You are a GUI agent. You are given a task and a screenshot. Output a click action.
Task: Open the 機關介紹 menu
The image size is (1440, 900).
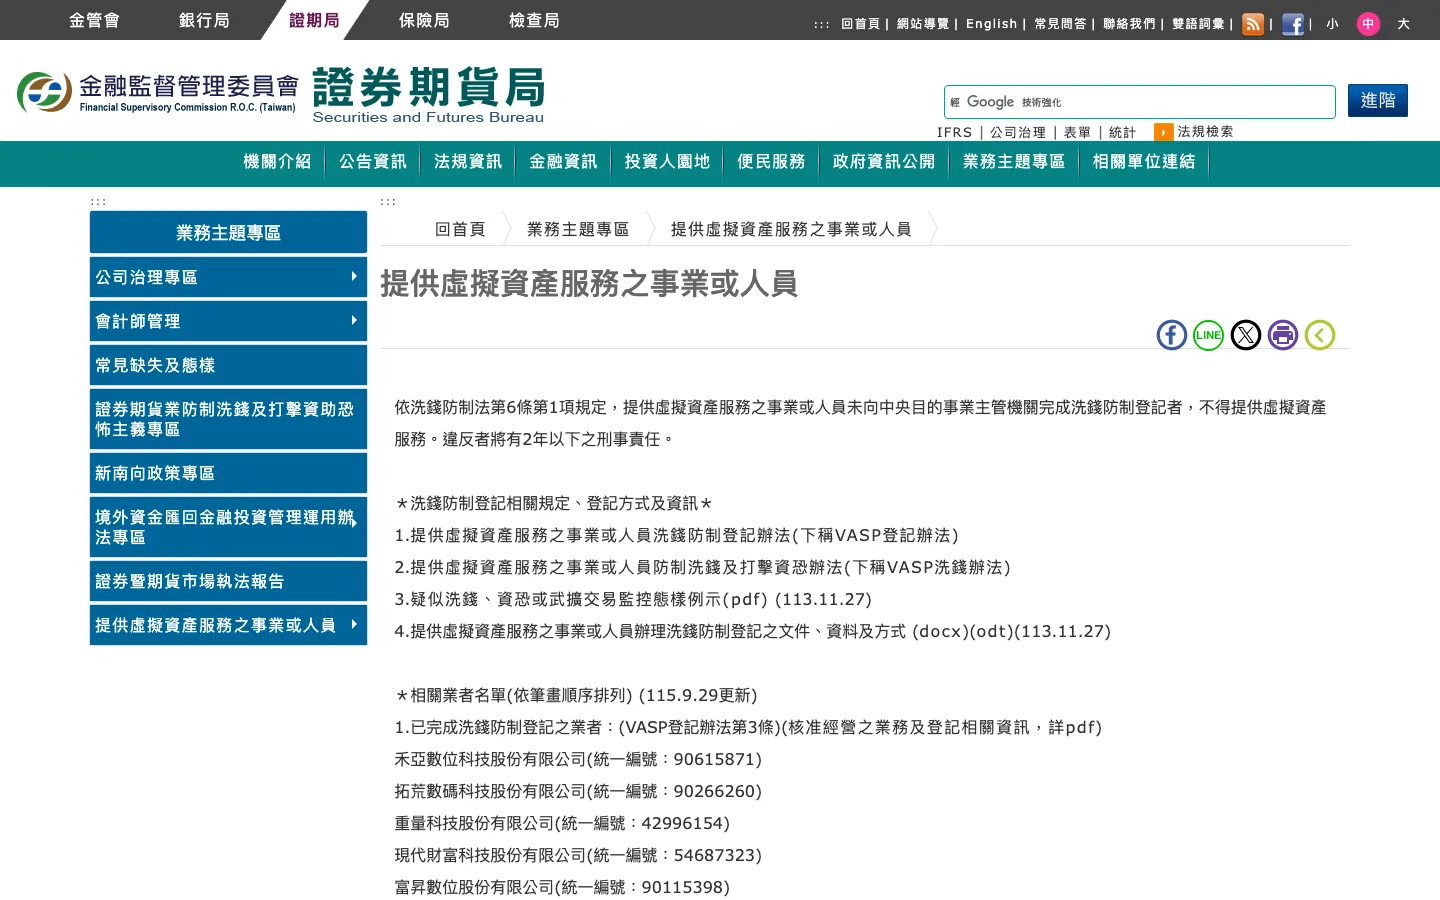coord(277,162)
